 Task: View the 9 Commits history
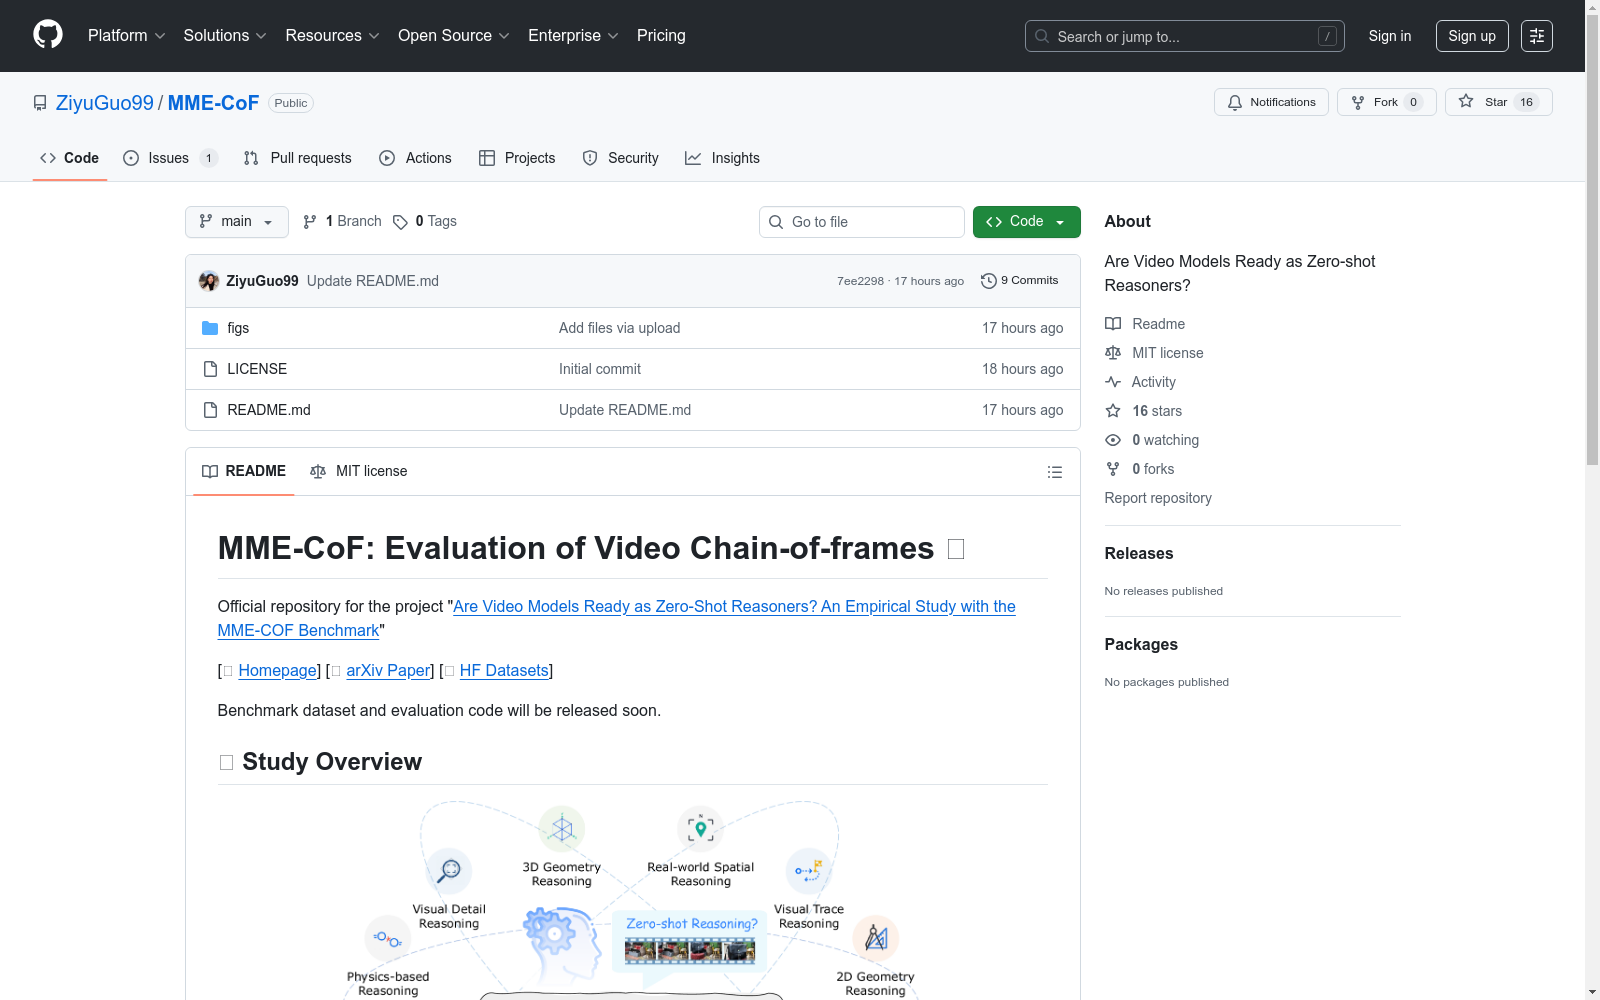1020,281
